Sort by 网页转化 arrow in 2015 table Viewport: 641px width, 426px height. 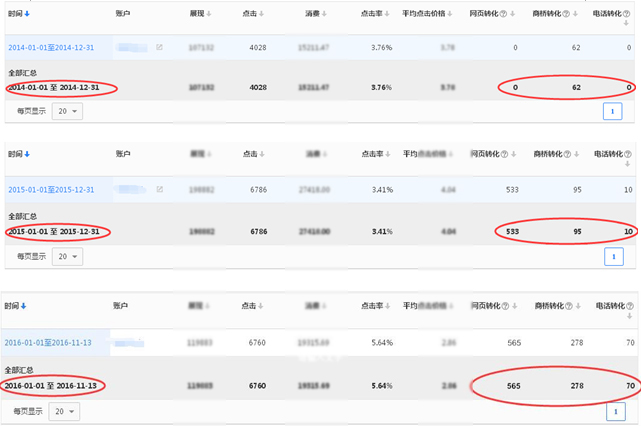point(514,154)
